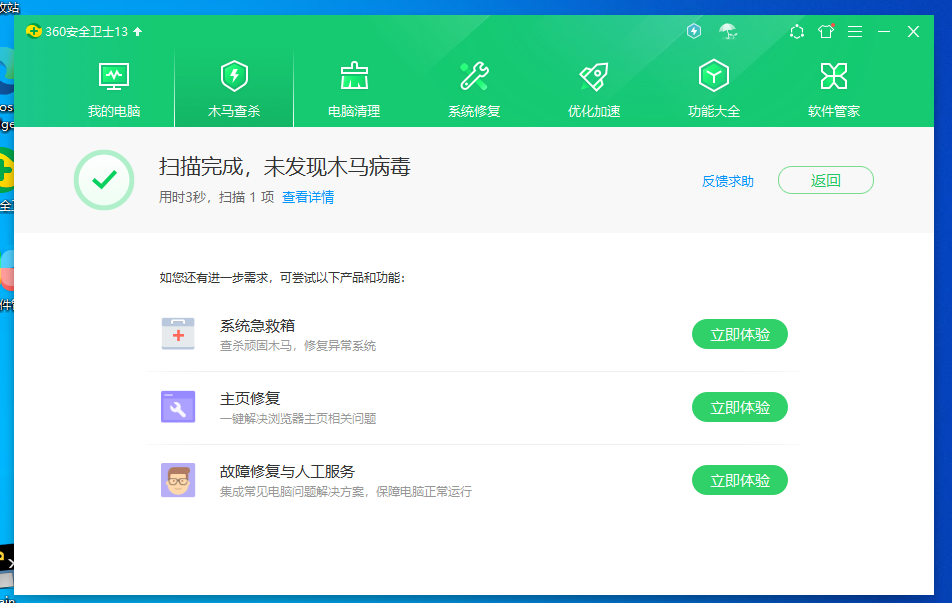This screenshot has height=603, width=952.
Task: Switch to the 优化加速 tab label
Action: 594,111
